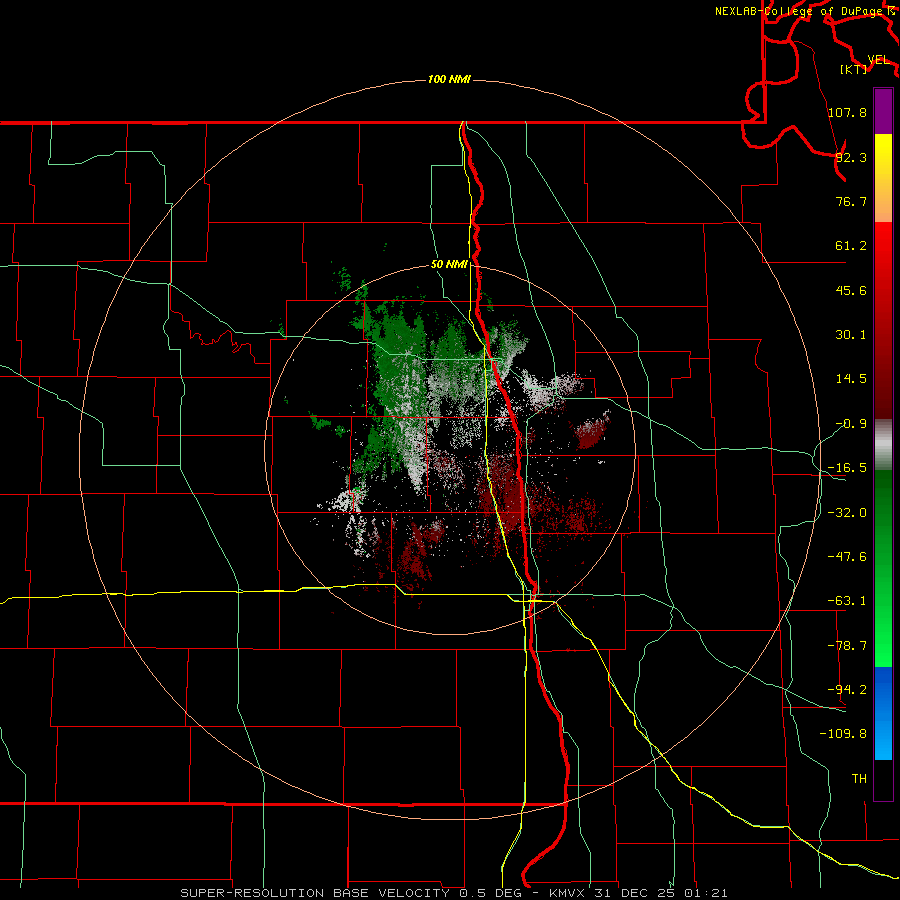
Task: Pick the green segment of velocity scale
Action: pos(883,568)
